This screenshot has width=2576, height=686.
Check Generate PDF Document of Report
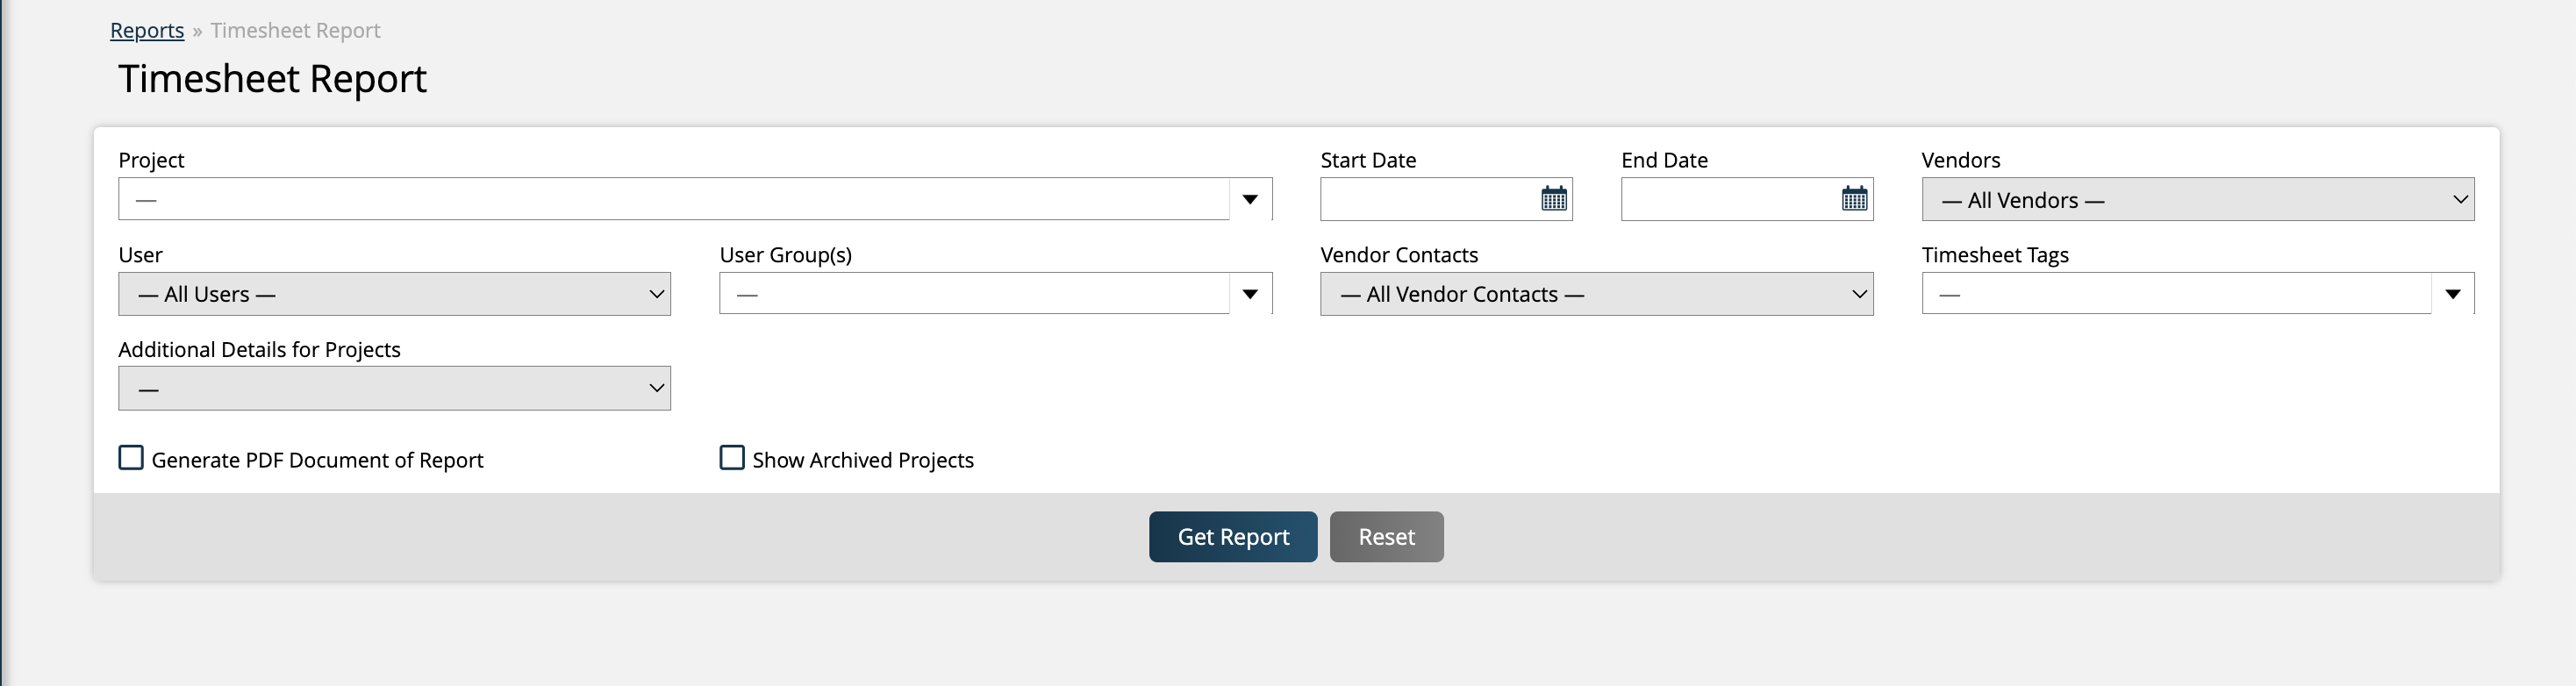click(x=131, y=458)
